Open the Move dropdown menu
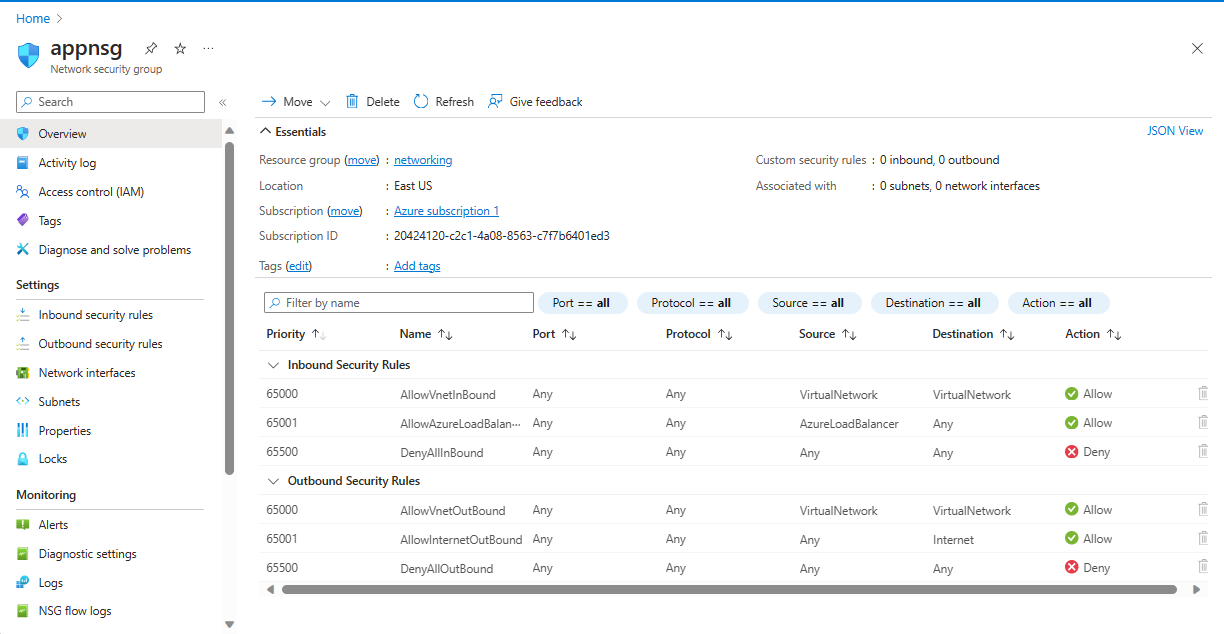This screenshot has height=634, width=1224. click(x=296, y=102)
